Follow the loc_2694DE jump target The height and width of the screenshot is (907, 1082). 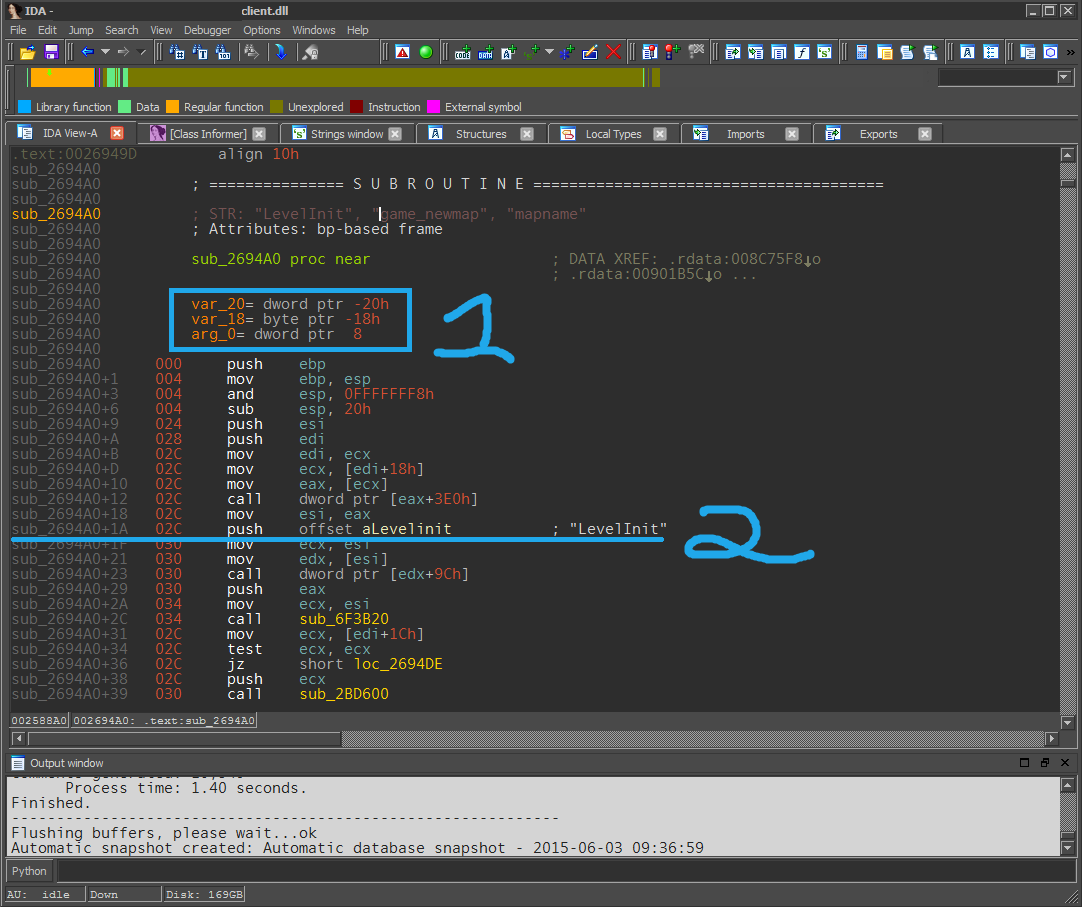point(398,664)
